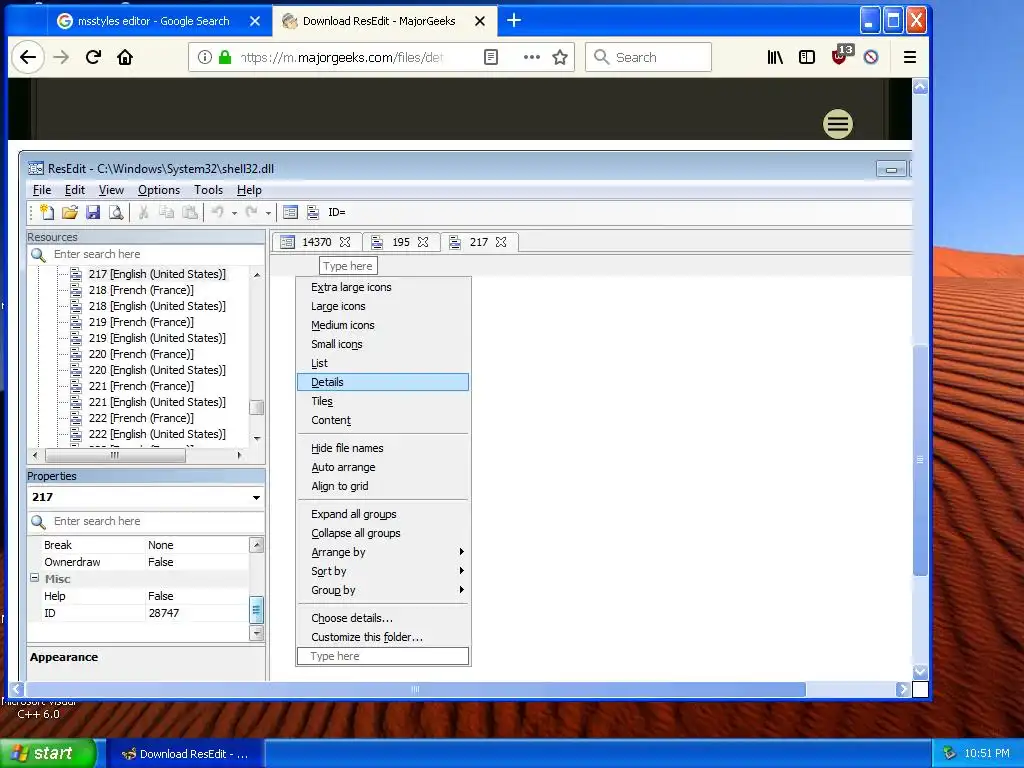Select 220 [French (France)] in resource tree
Screen dimensions: 1024x768
point(141,354)
